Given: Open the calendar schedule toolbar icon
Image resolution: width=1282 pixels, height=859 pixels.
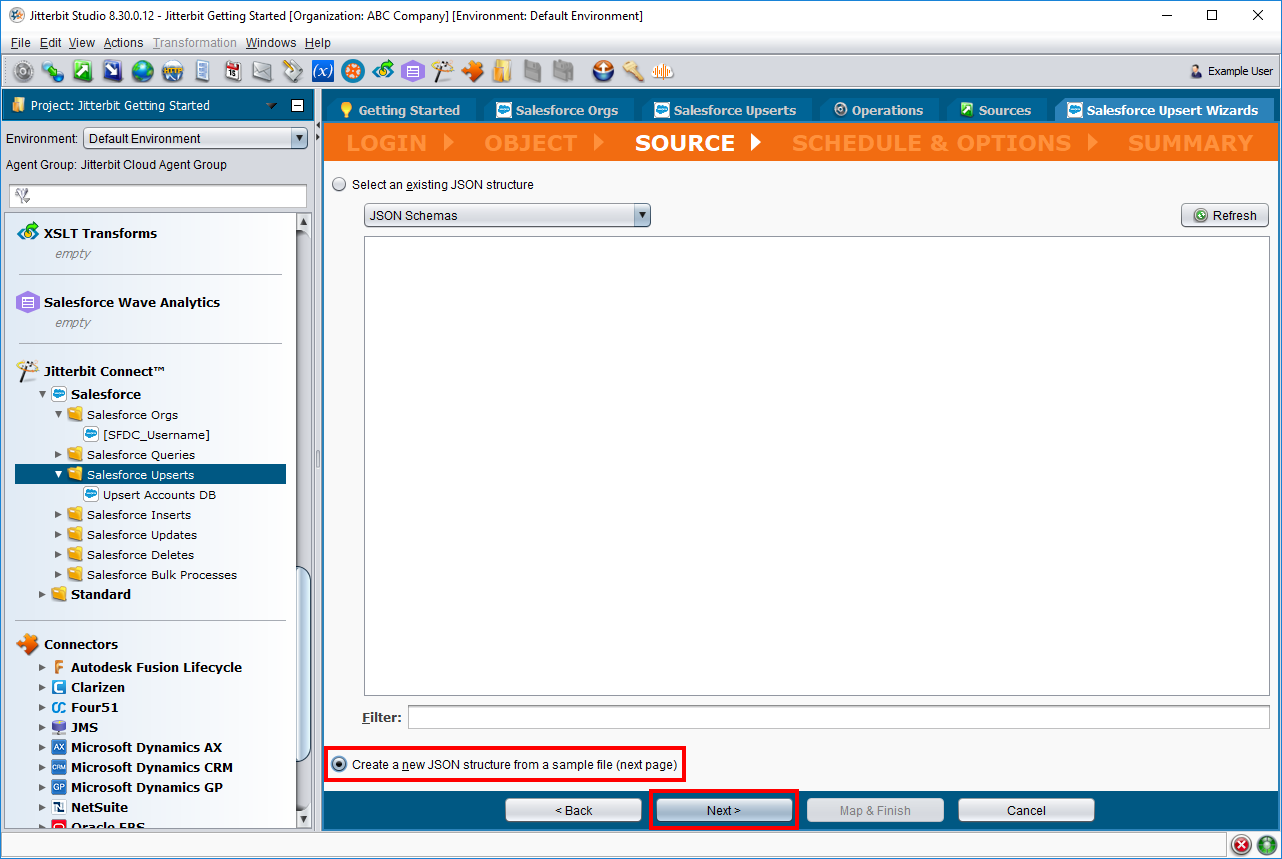Looking at the screenshot, I should [x=232, y=71].
